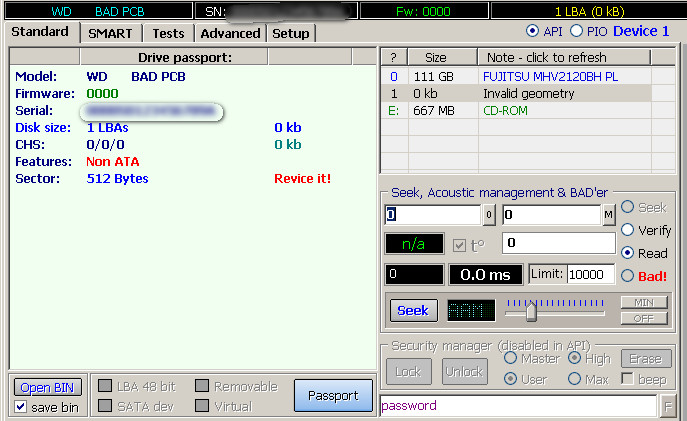Image resolution: width=687 pixels, height=421 pixels.
Task: Toggle the Removable checkbox
Action: pos(202,386)
